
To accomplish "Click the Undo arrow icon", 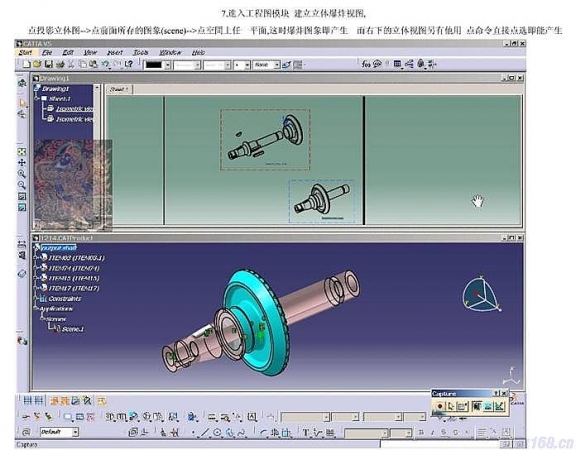I will (x=105, y=64).
